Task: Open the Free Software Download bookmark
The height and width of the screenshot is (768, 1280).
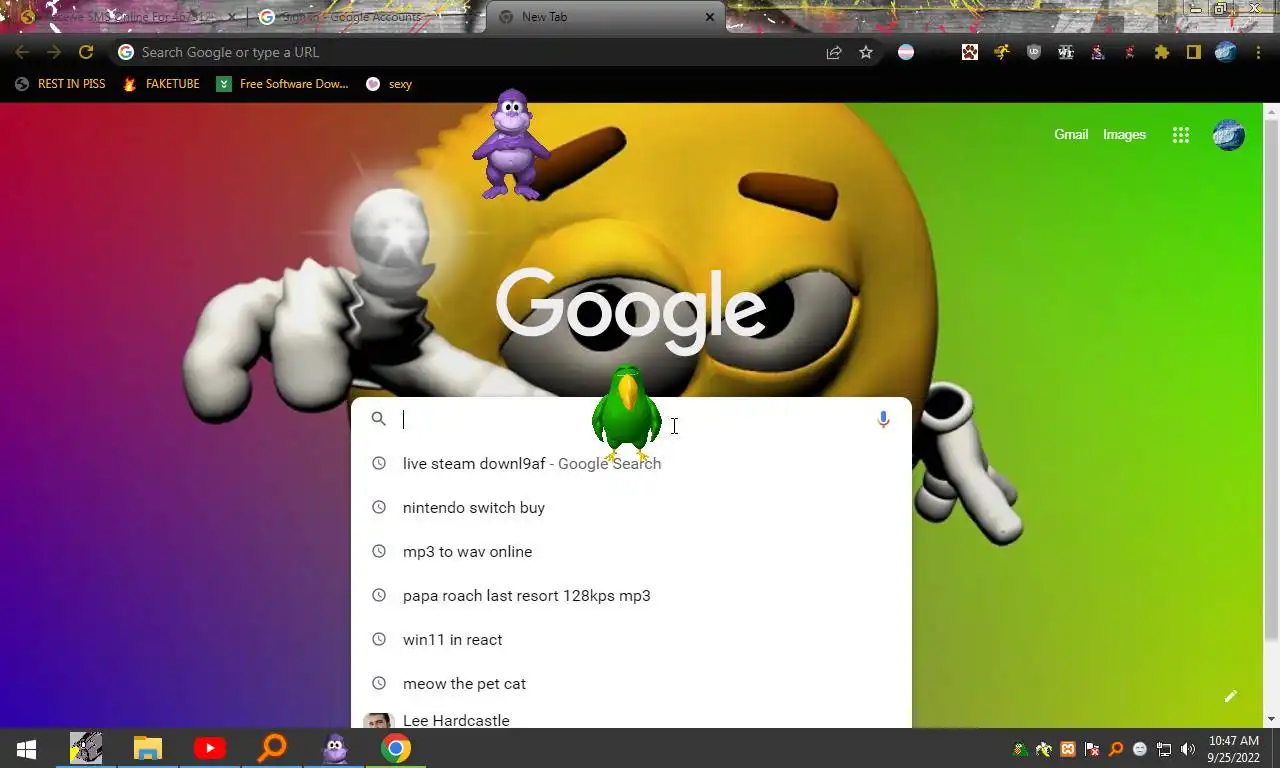Action: [x=283, y=84]
